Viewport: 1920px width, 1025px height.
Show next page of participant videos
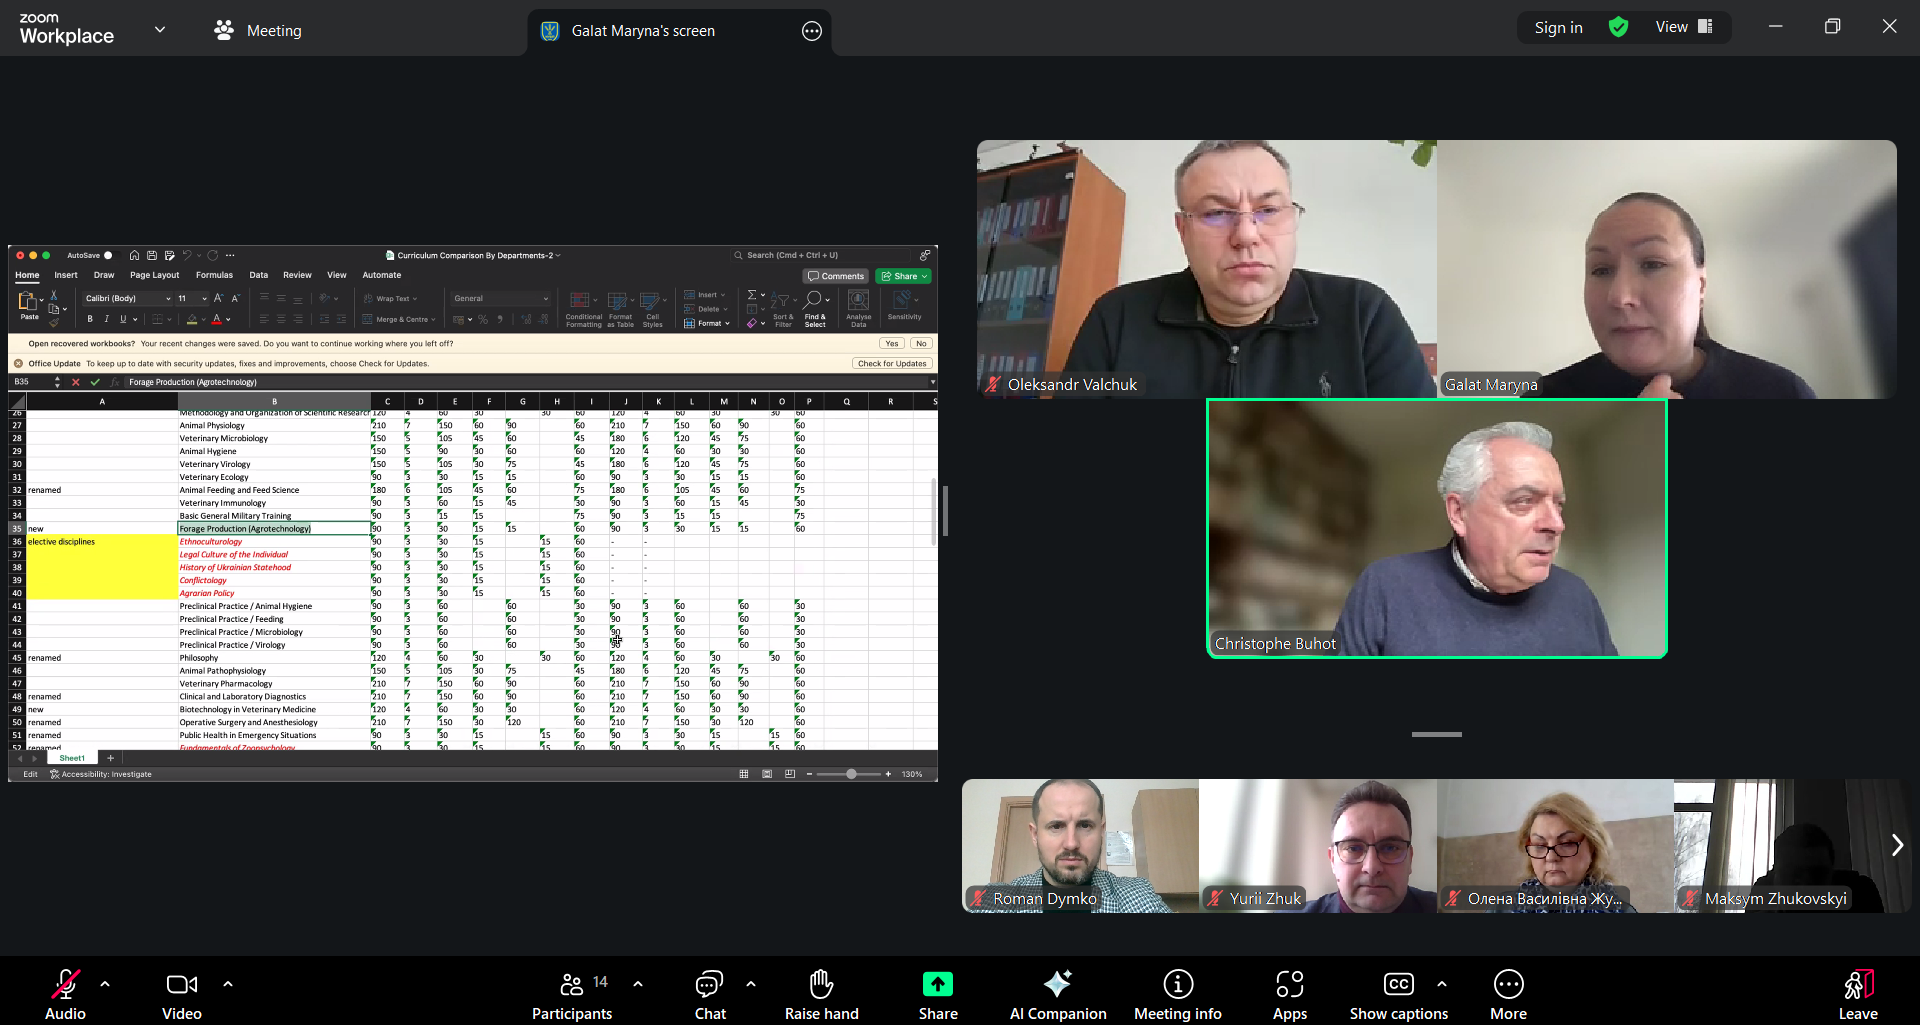tap(1897, 845)
